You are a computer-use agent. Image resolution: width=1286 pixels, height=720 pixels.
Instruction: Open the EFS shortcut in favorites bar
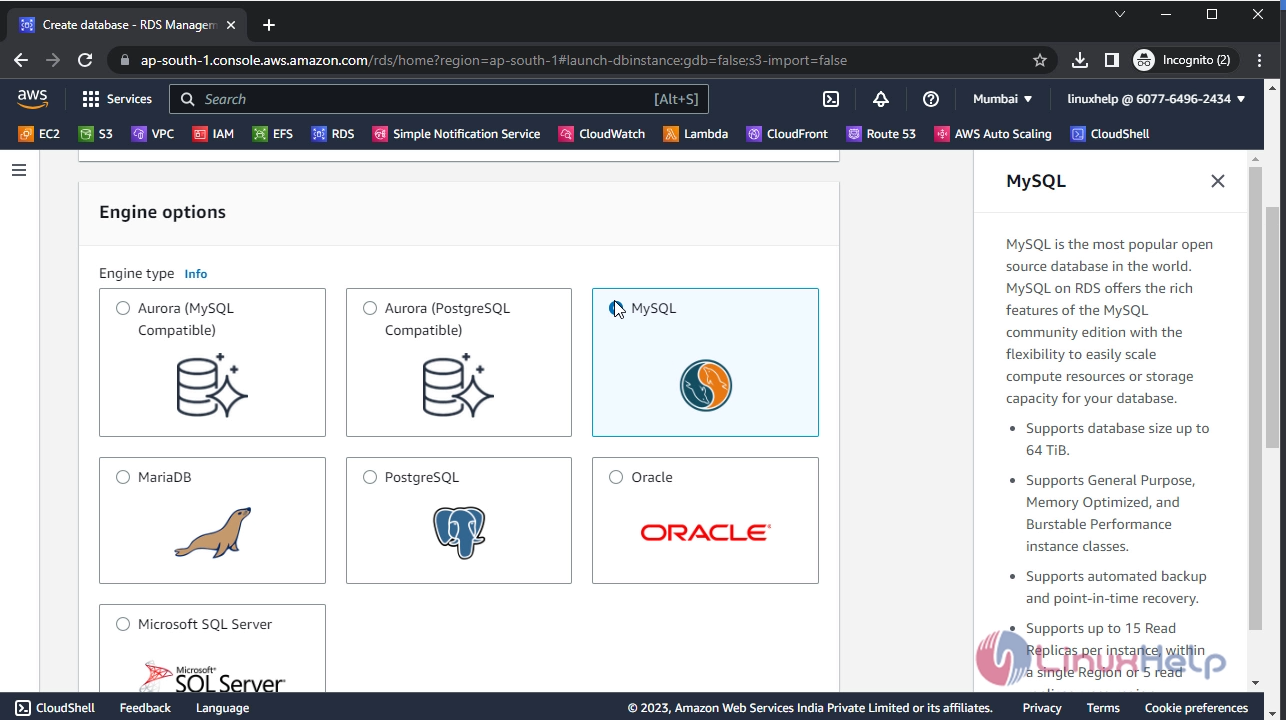[273, 134]
